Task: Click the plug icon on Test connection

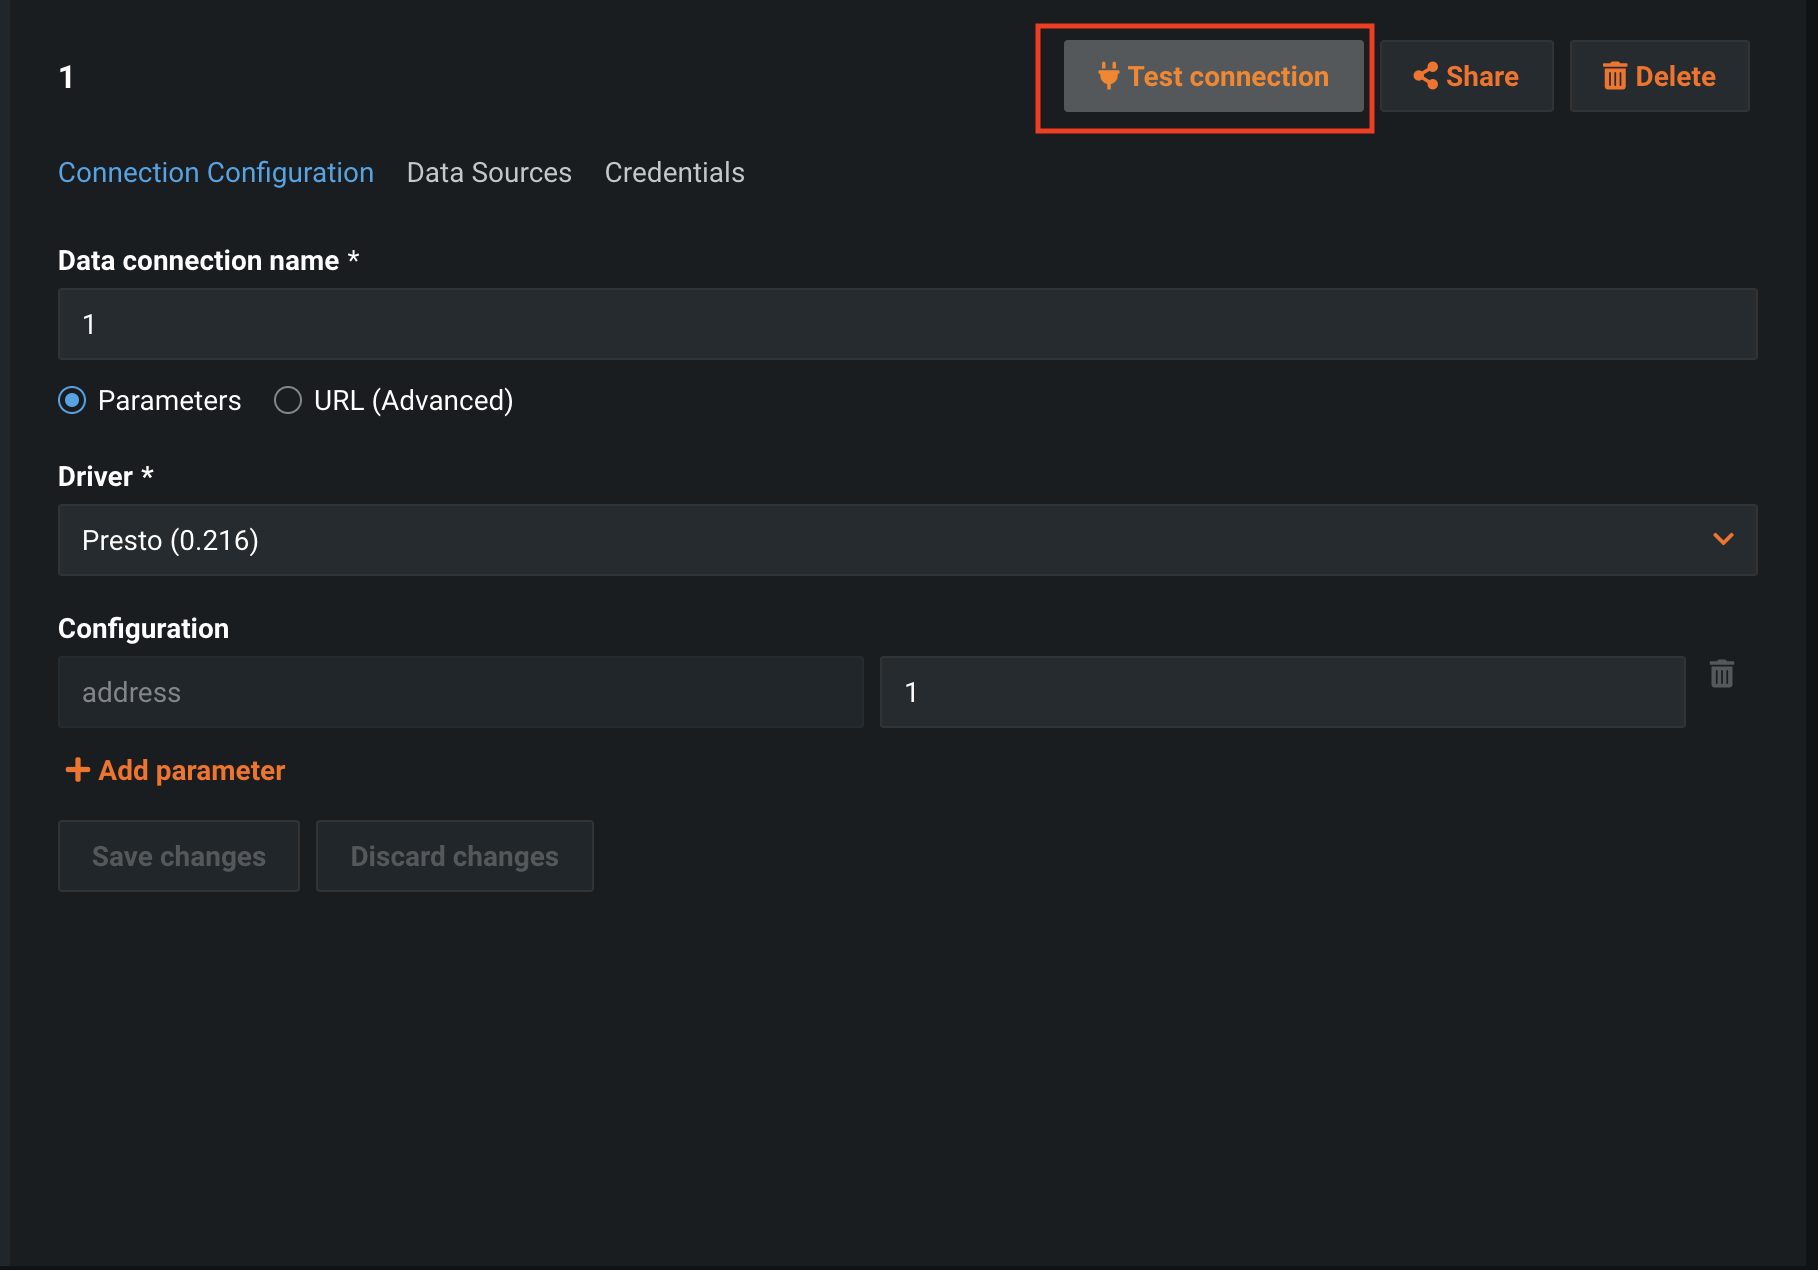Action: (x=1108, y=76)
